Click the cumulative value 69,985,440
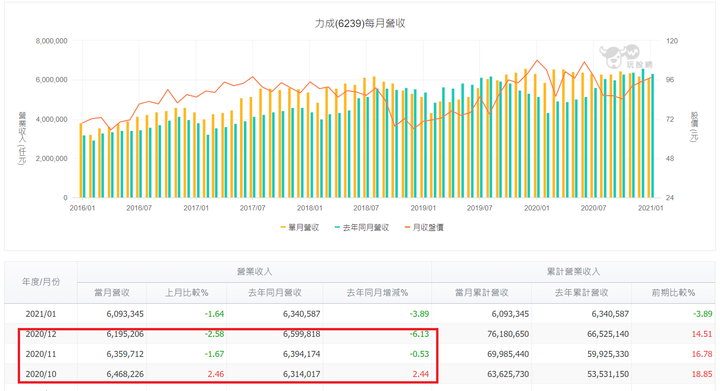720x391 pixels. 508,354
